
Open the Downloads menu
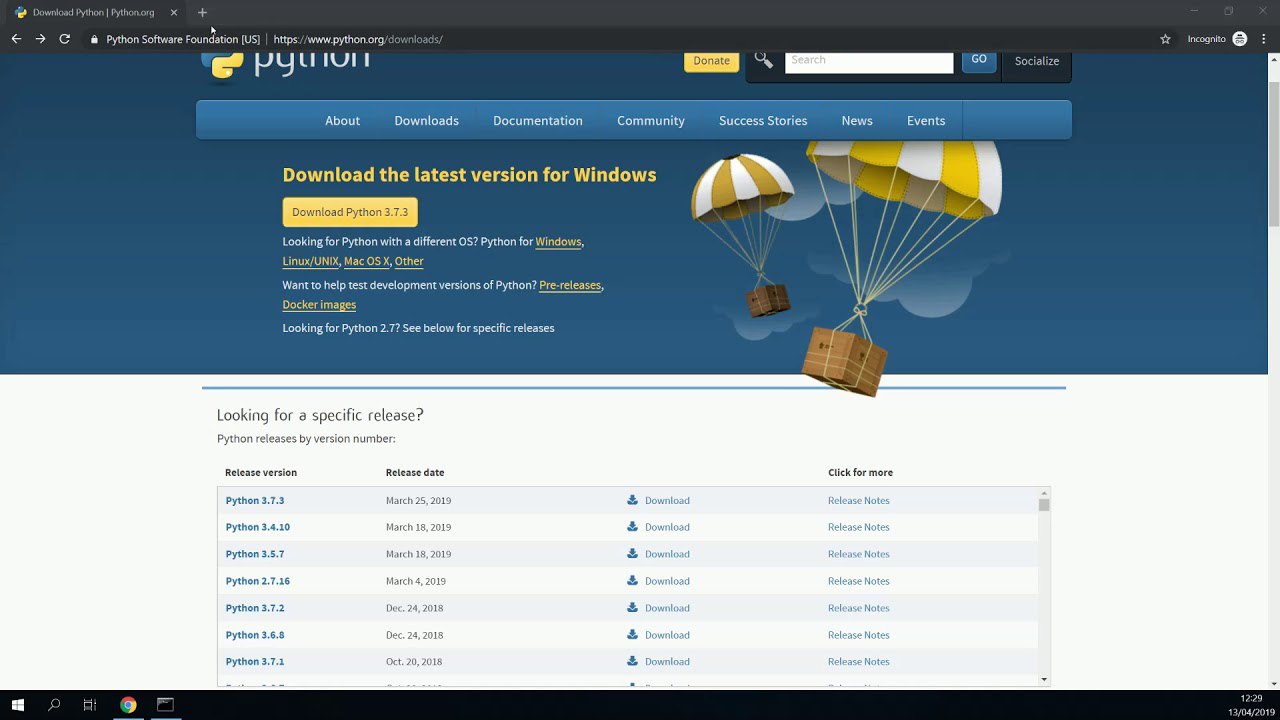click(426, 120)
